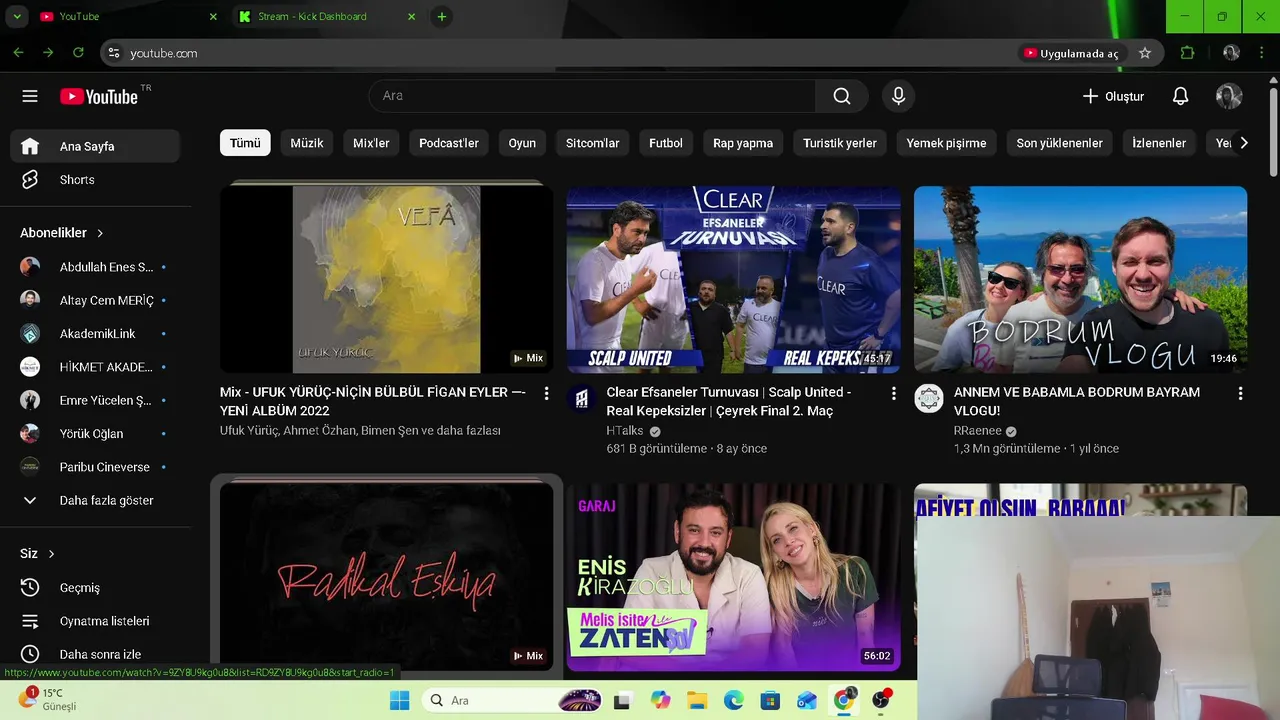Open the browser tab search dropdown
This screenshot has width=1280, height=720.
pos(17,17)
